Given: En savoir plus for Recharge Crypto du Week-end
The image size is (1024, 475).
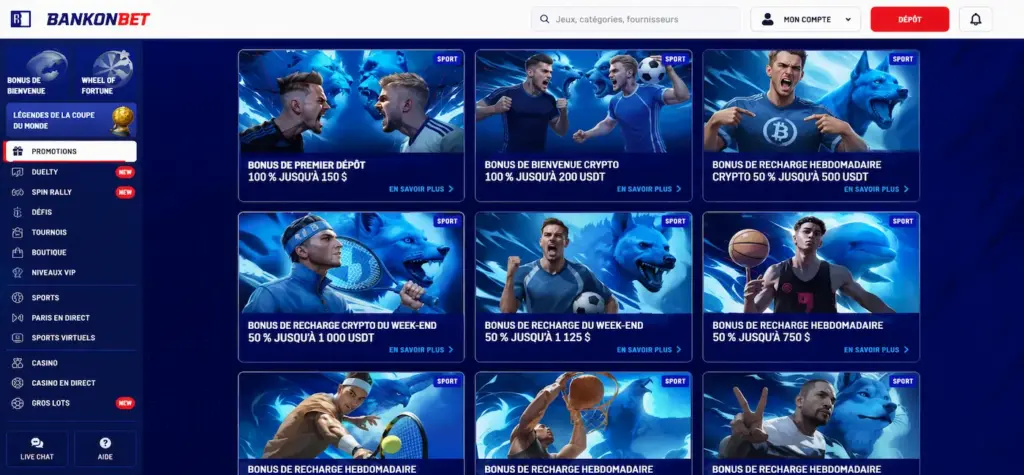Looking at the screenshot, I should 421,350.
